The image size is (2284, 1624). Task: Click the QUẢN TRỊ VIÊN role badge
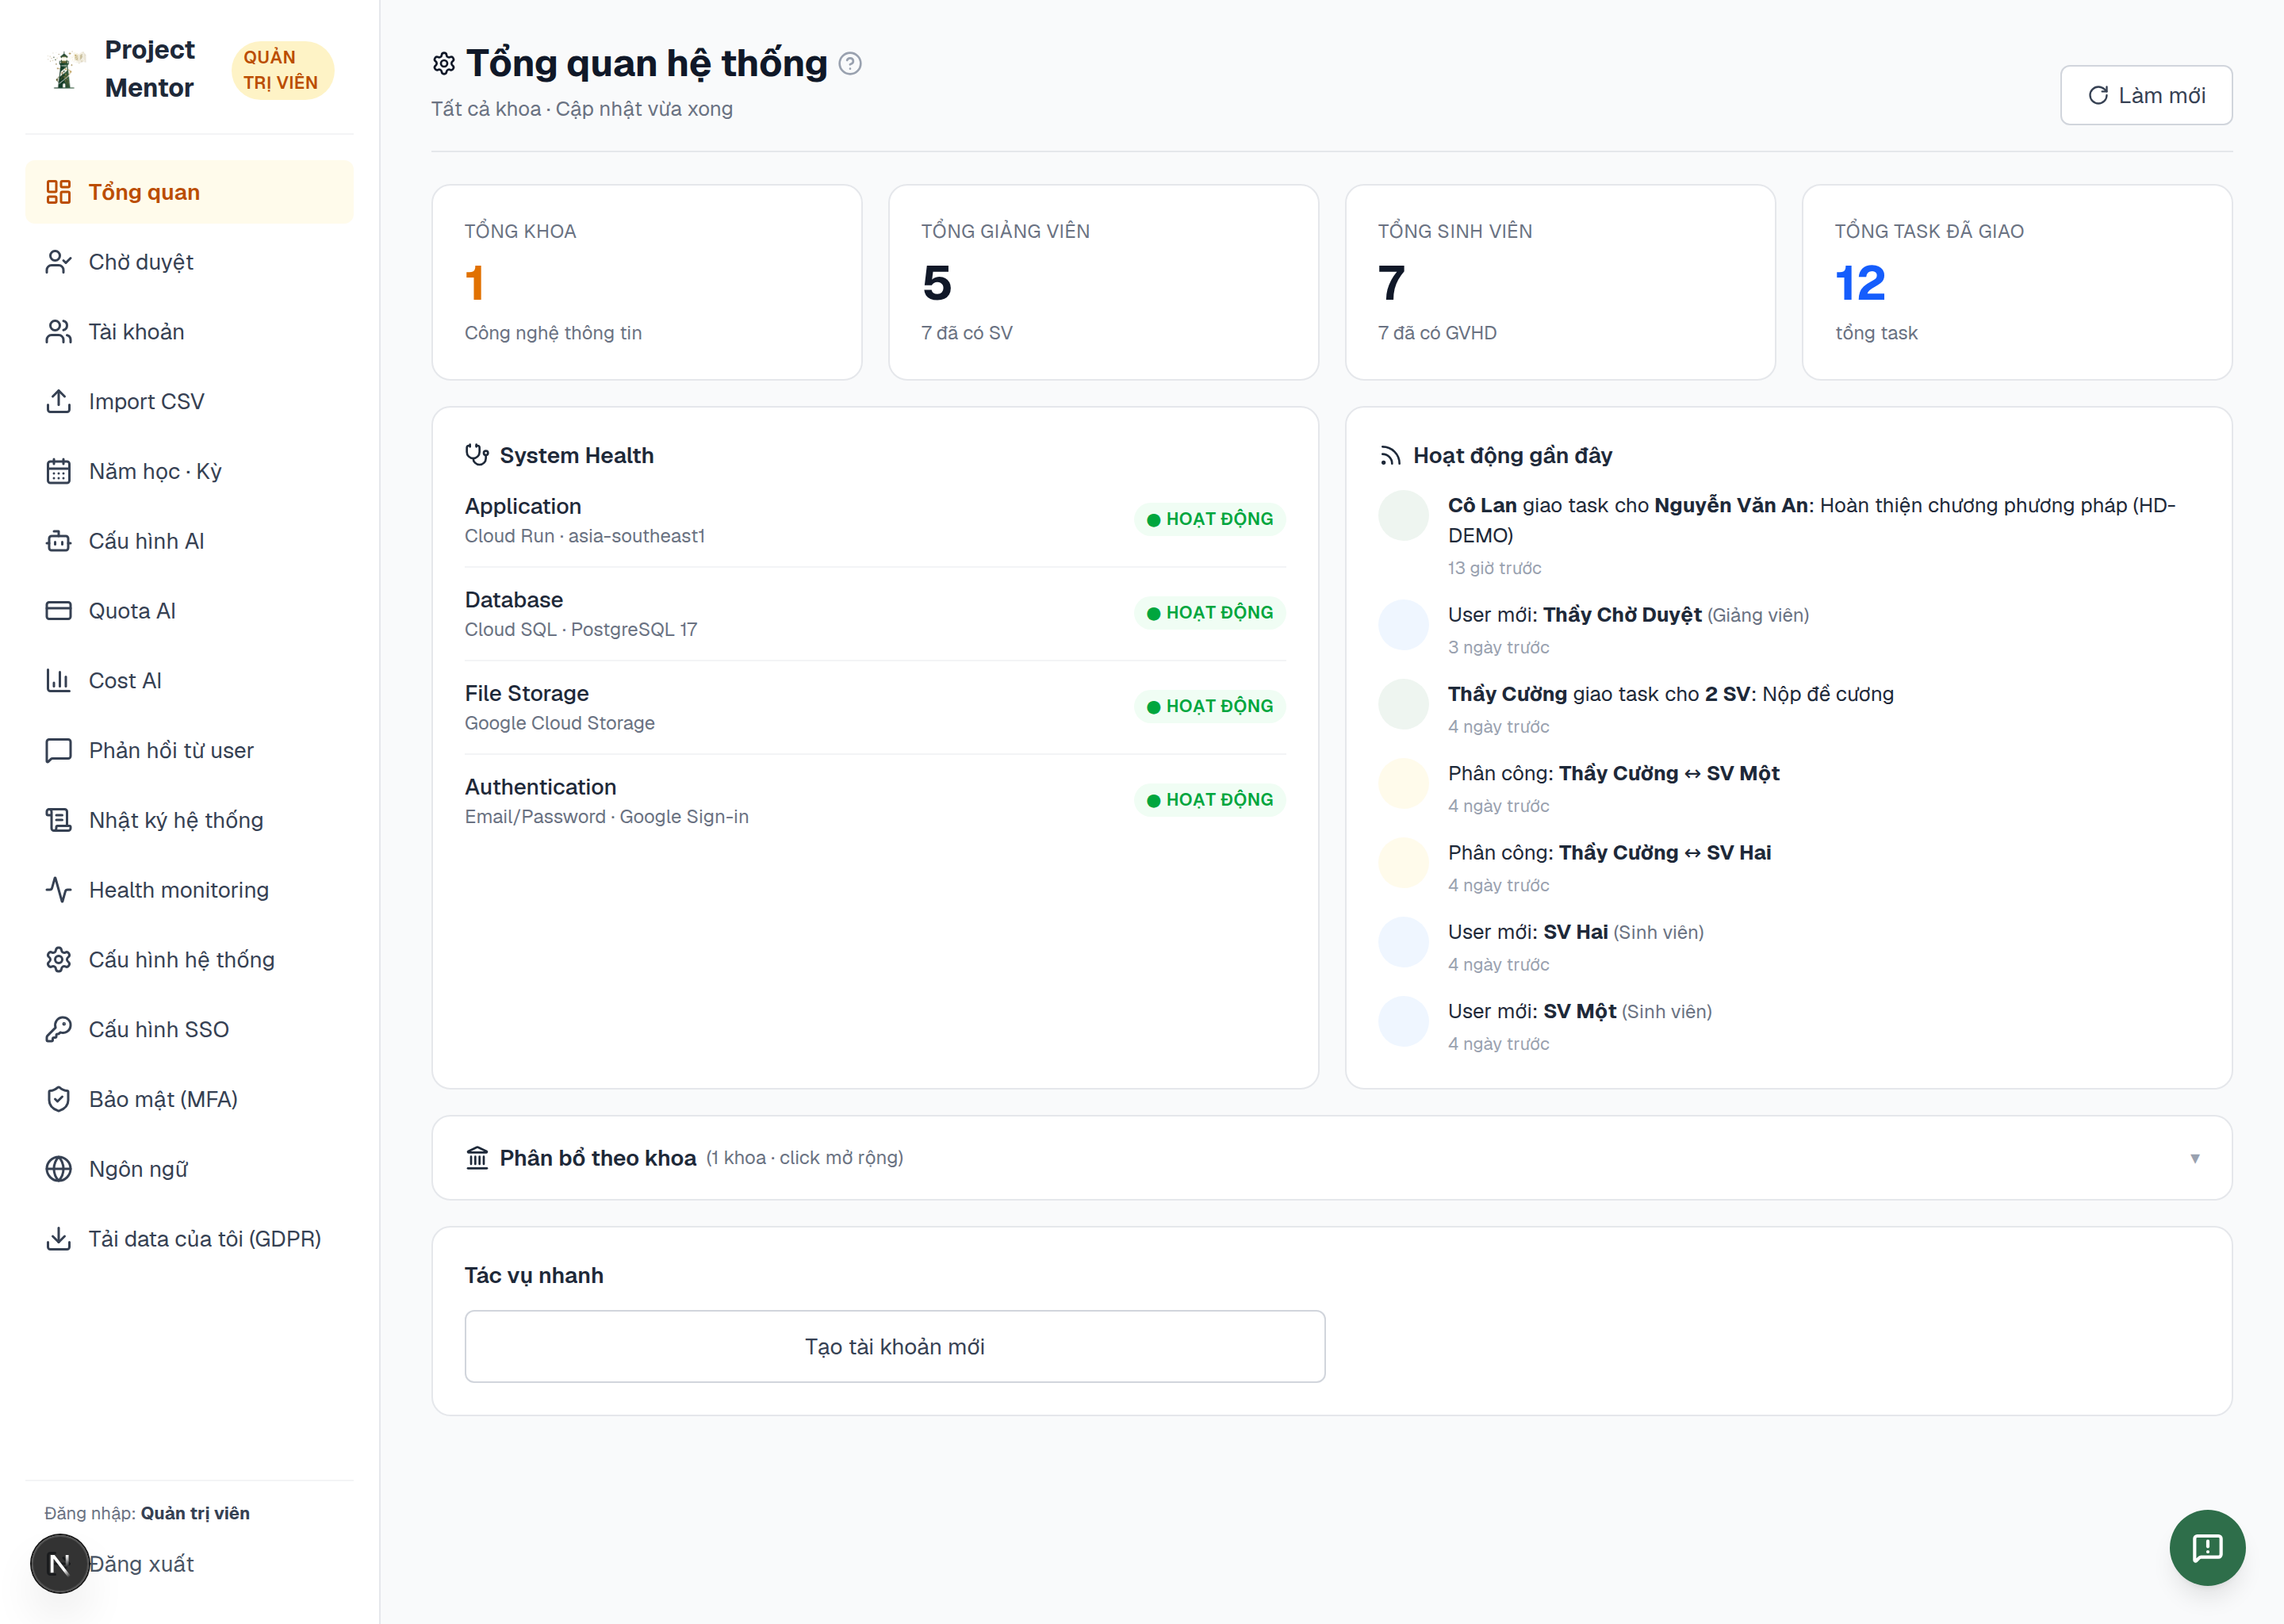[x=282, y=70]
